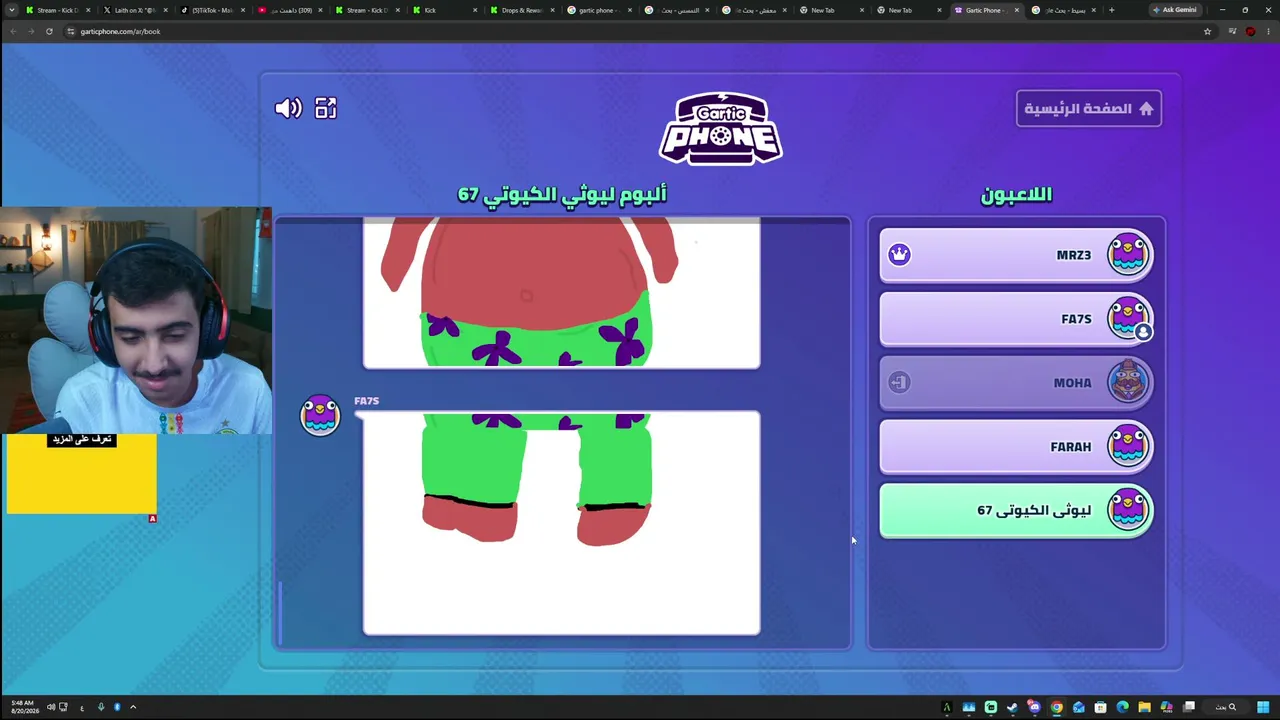Open Steam from the taskbar

[x=1012, y=707]
